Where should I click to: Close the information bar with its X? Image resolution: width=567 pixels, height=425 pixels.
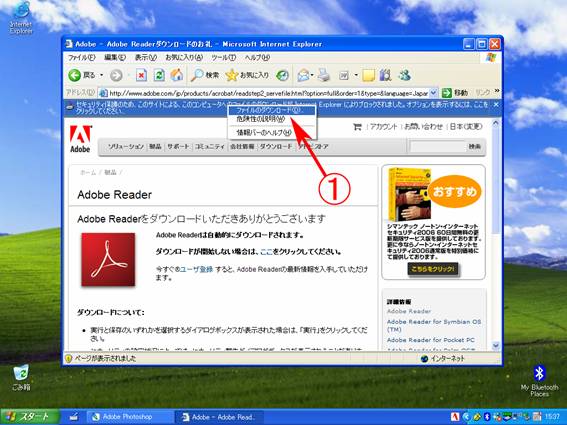496,104
